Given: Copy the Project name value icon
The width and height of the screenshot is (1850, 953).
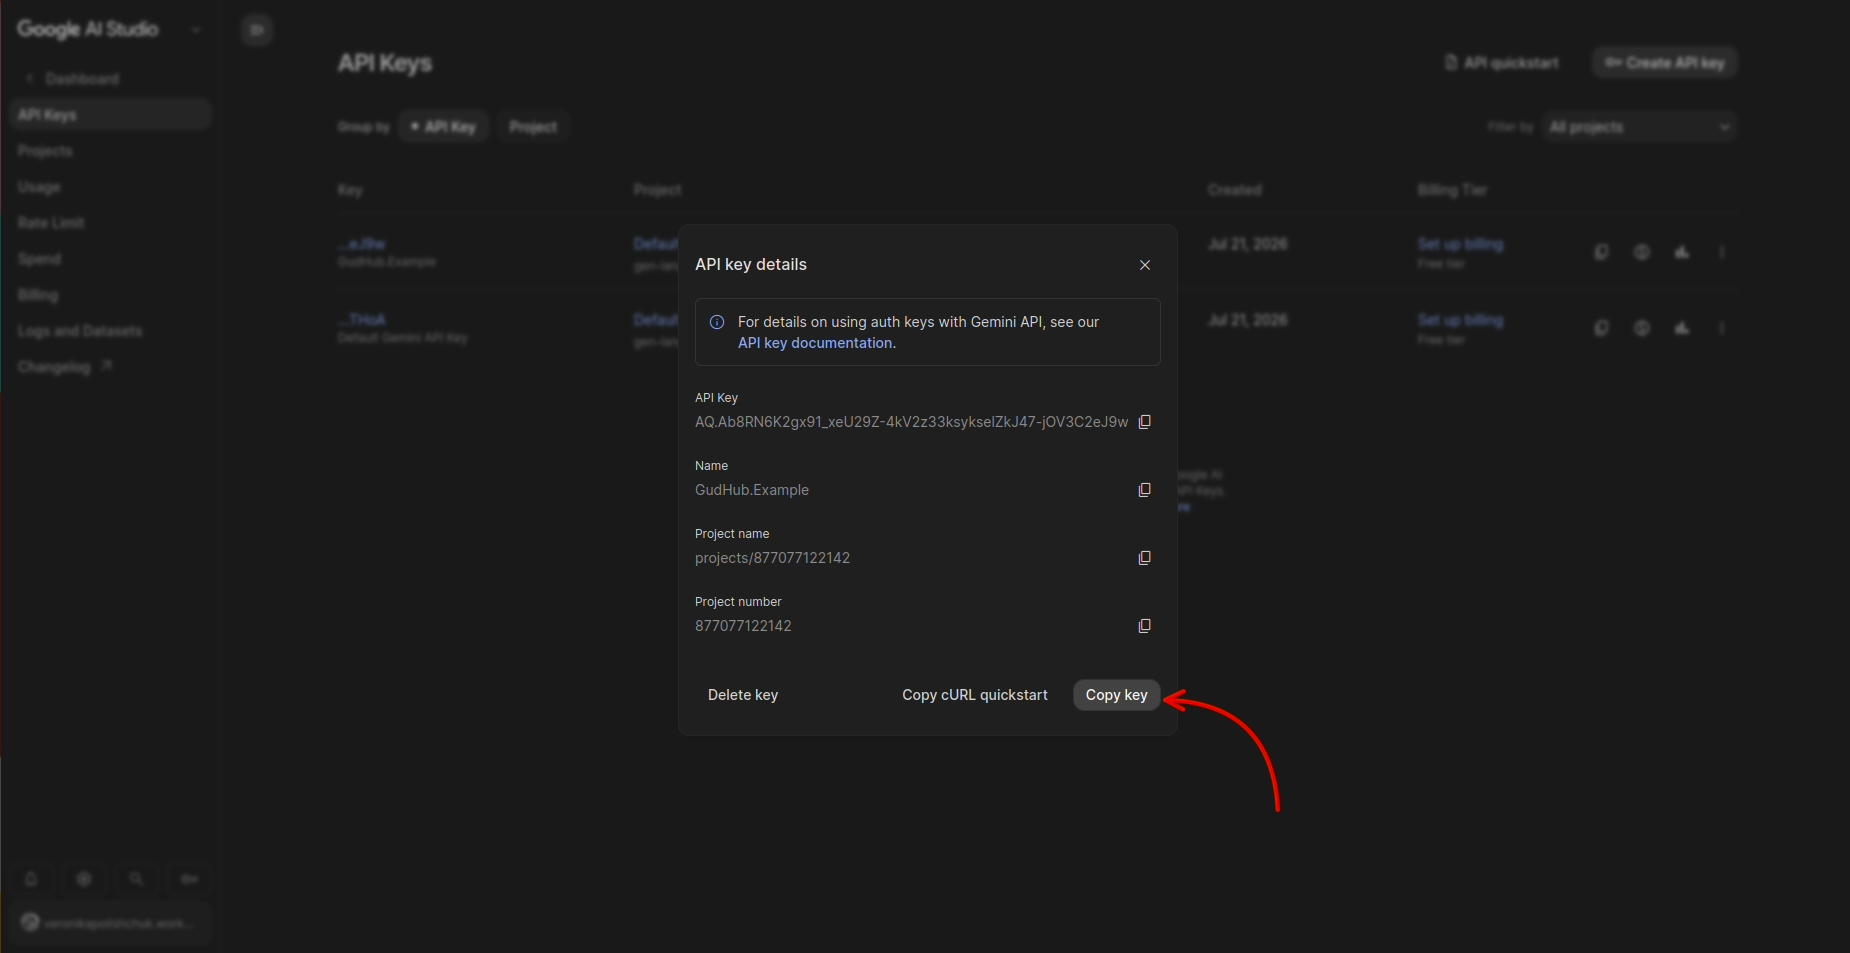Looking at the screenshot, I should click(x=1145, y=558).
